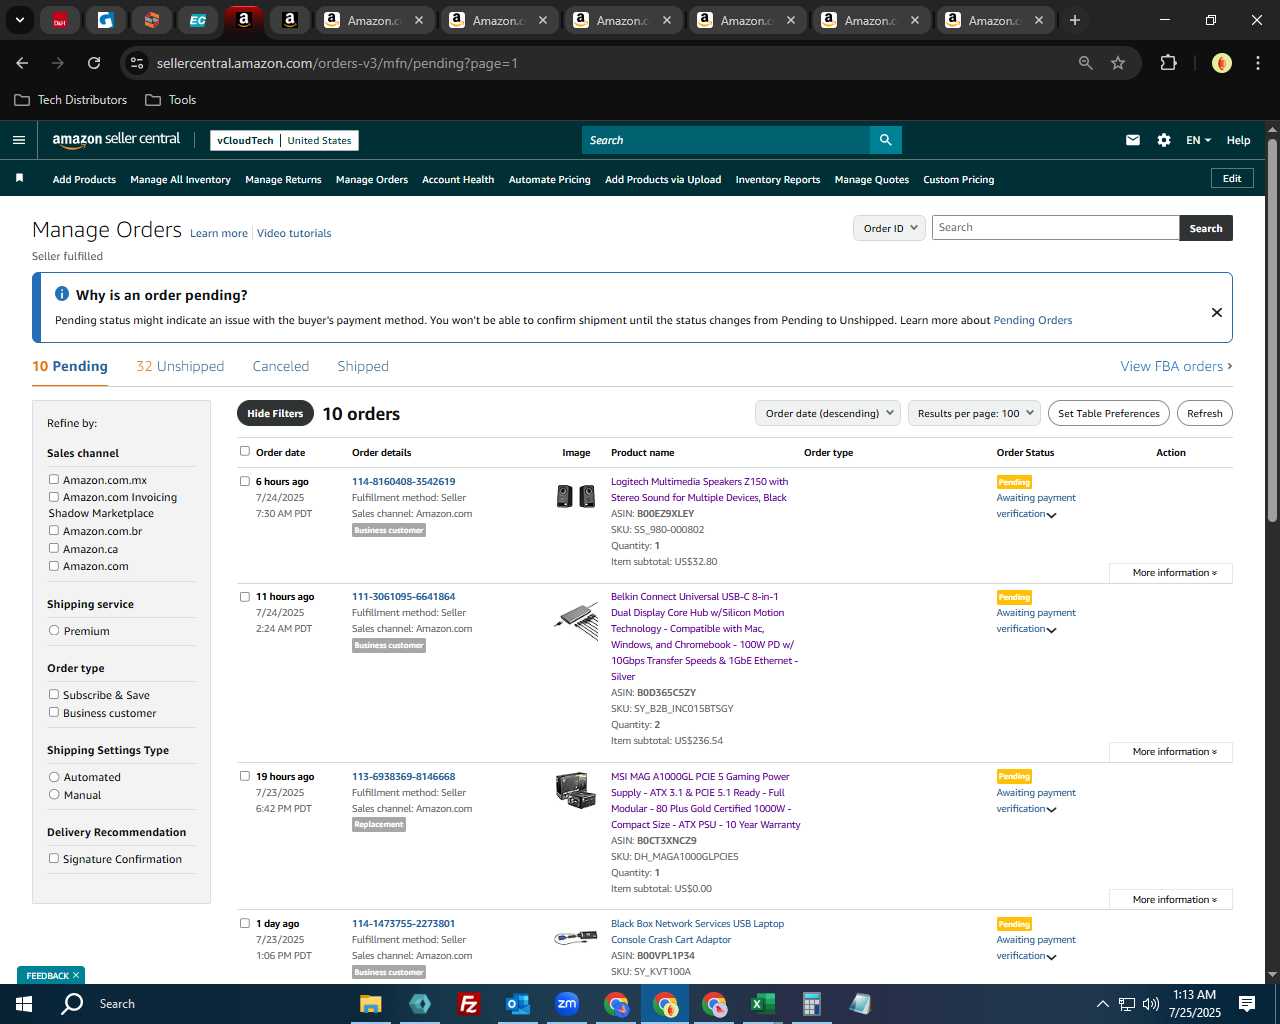Open the View FBA orders link
The width and height of the screenshot is (1280, 1024).
click(x=1176, y=366)
